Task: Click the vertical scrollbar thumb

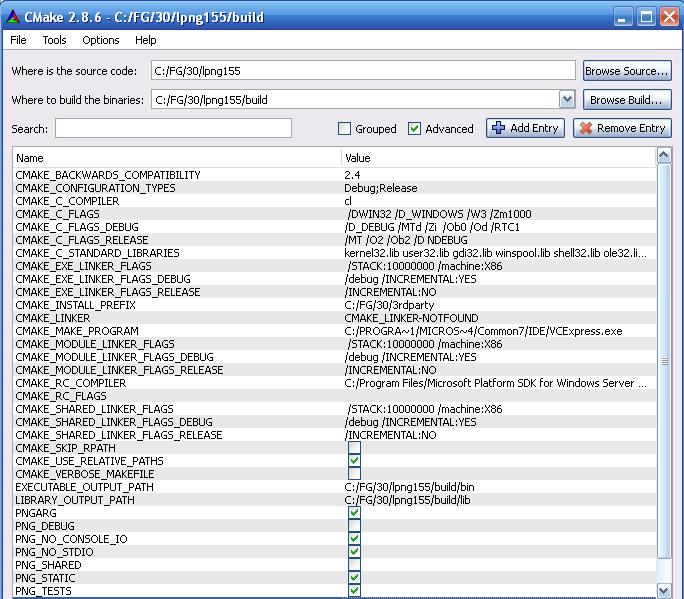Action: point(664,360)
